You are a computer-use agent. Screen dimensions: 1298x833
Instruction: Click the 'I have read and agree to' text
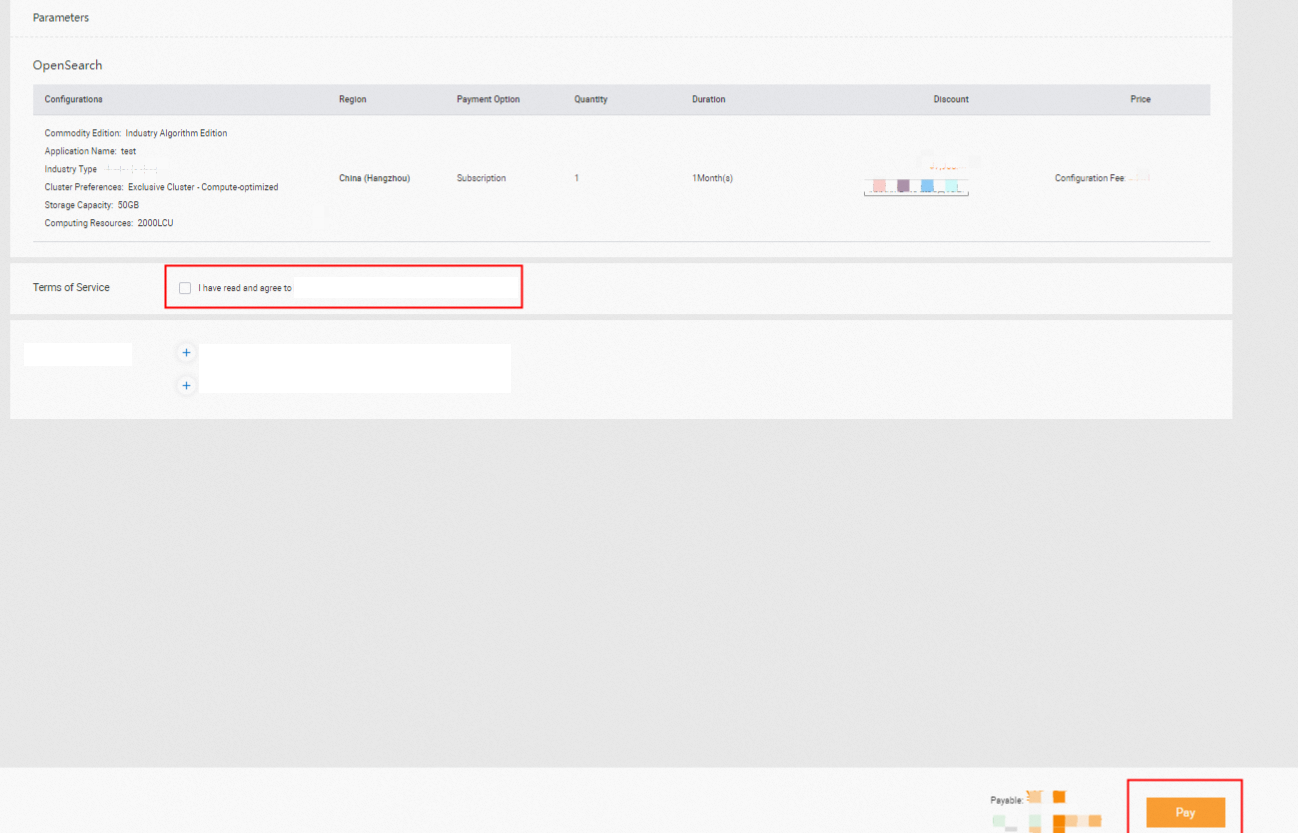tap(245, 288)
